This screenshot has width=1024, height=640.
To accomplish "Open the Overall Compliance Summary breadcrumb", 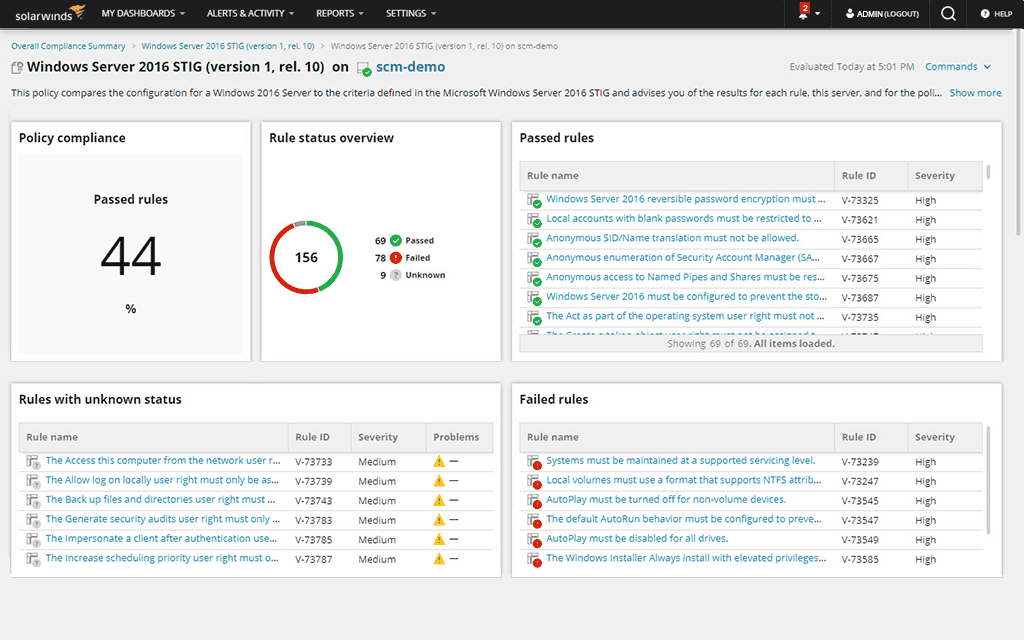I will tap(67, 45).
